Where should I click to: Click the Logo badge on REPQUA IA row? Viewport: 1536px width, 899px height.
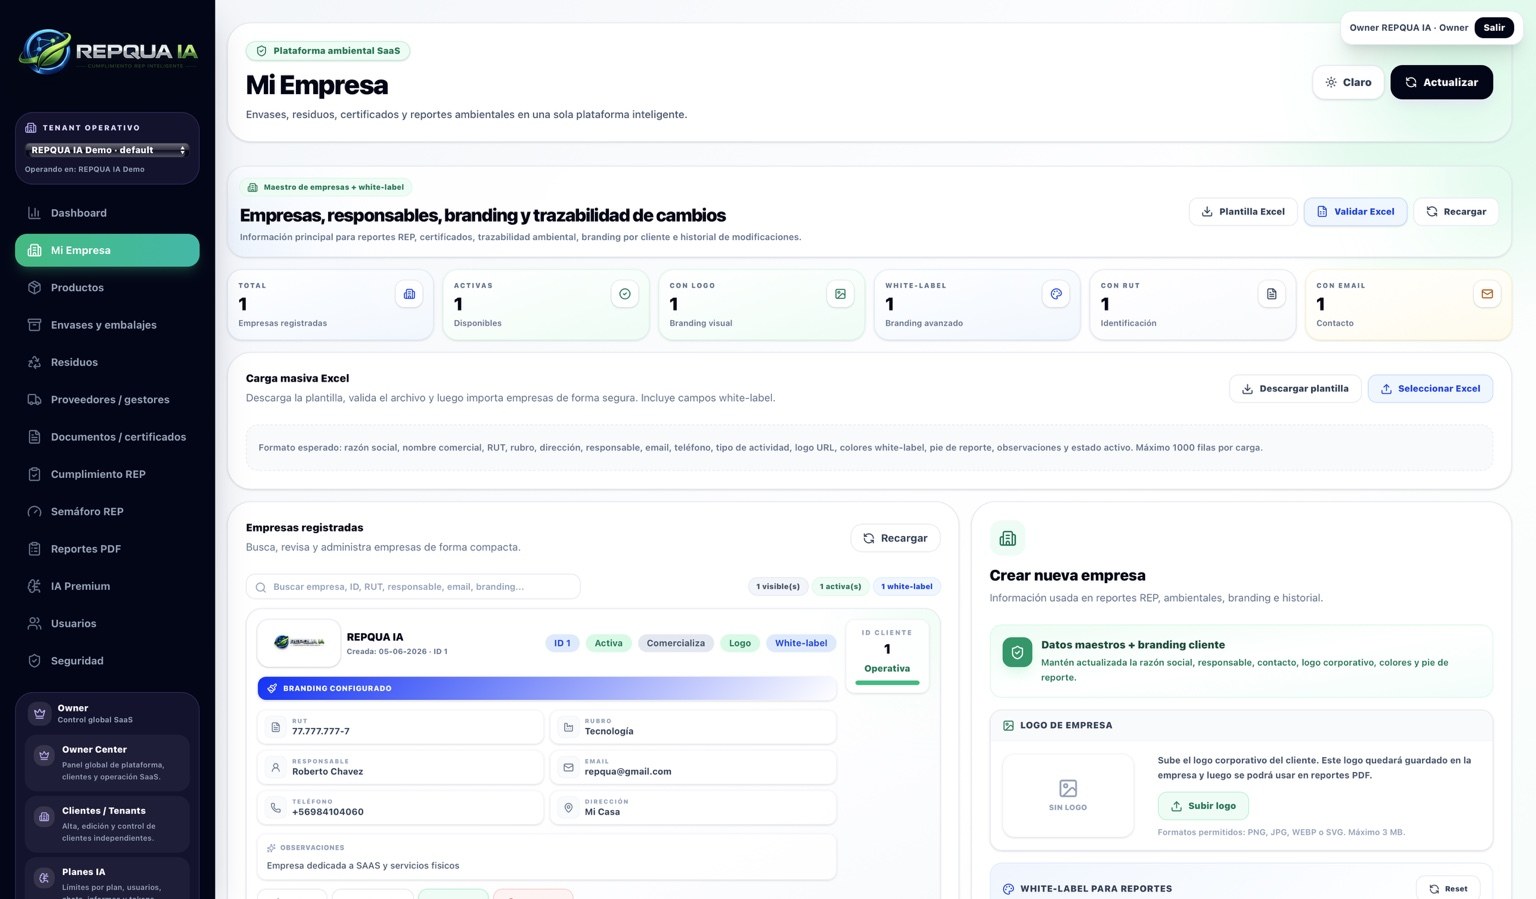[740, 643]
